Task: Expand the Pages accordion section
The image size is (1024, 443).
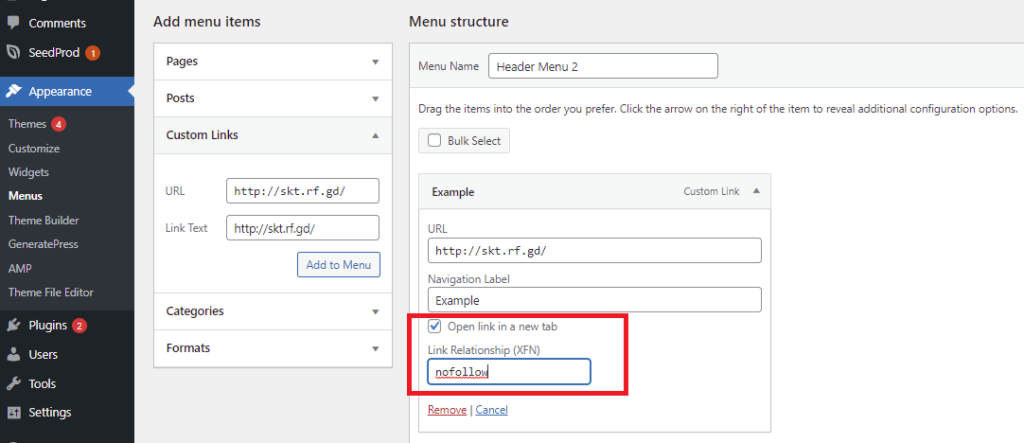Action: [x=273, y=61]
